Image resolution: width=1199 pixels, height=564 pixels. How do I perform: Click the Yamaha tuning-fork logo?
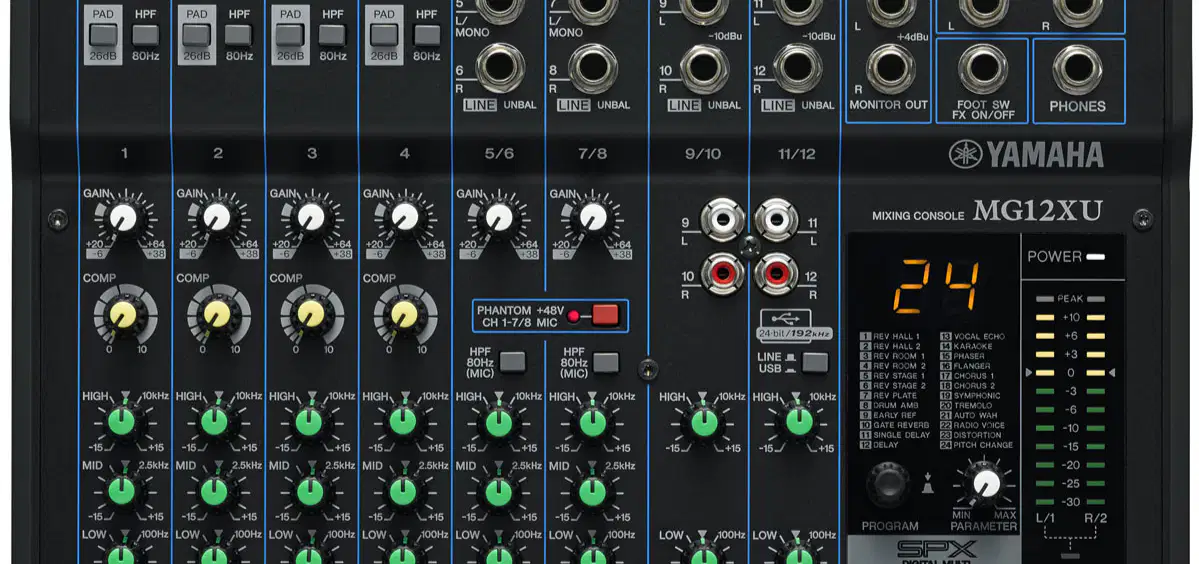point(965,154)
